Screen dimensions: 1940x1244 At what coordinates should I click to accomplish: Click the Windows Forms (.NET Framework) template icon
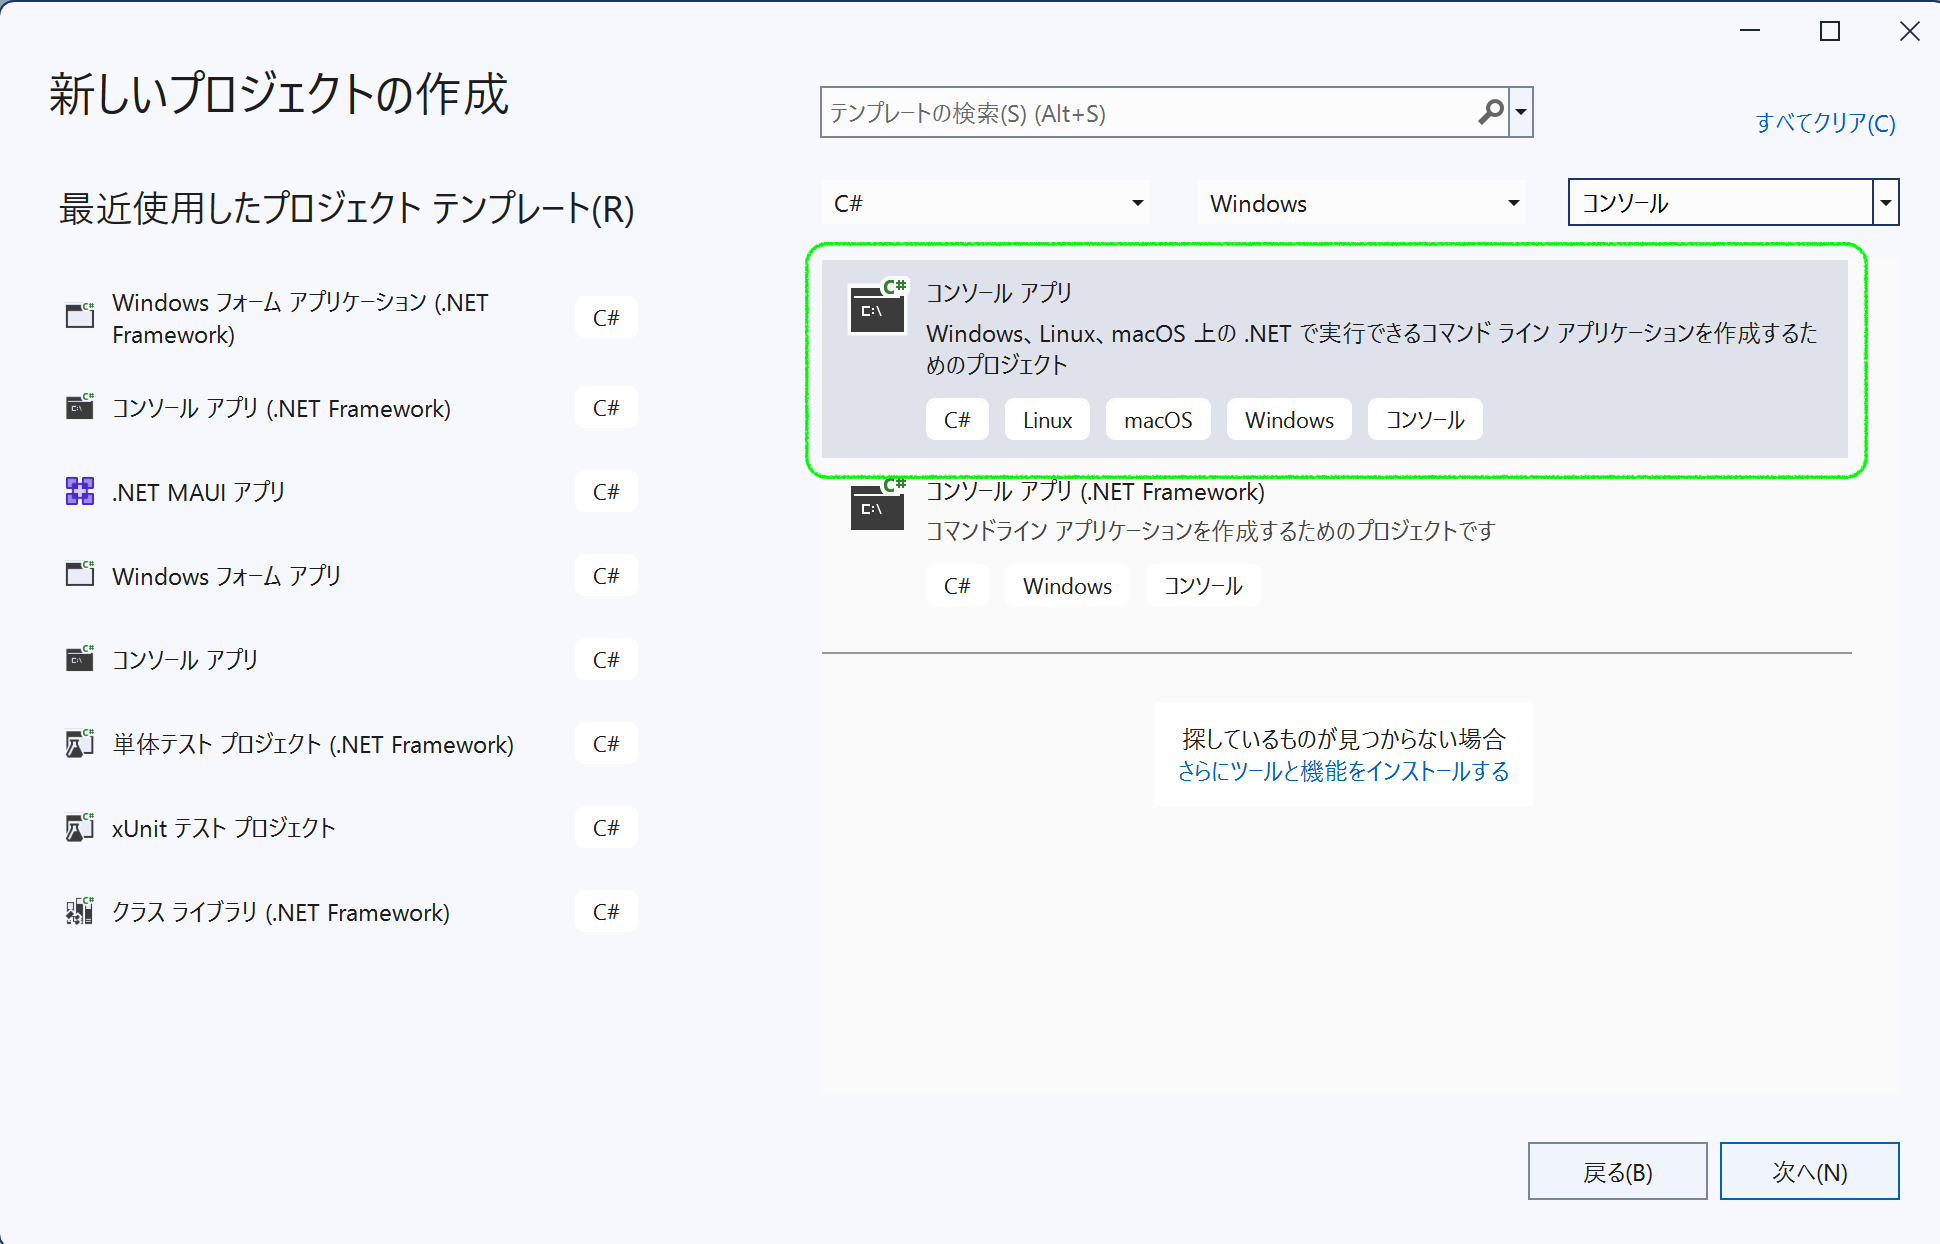coord(80,316)
